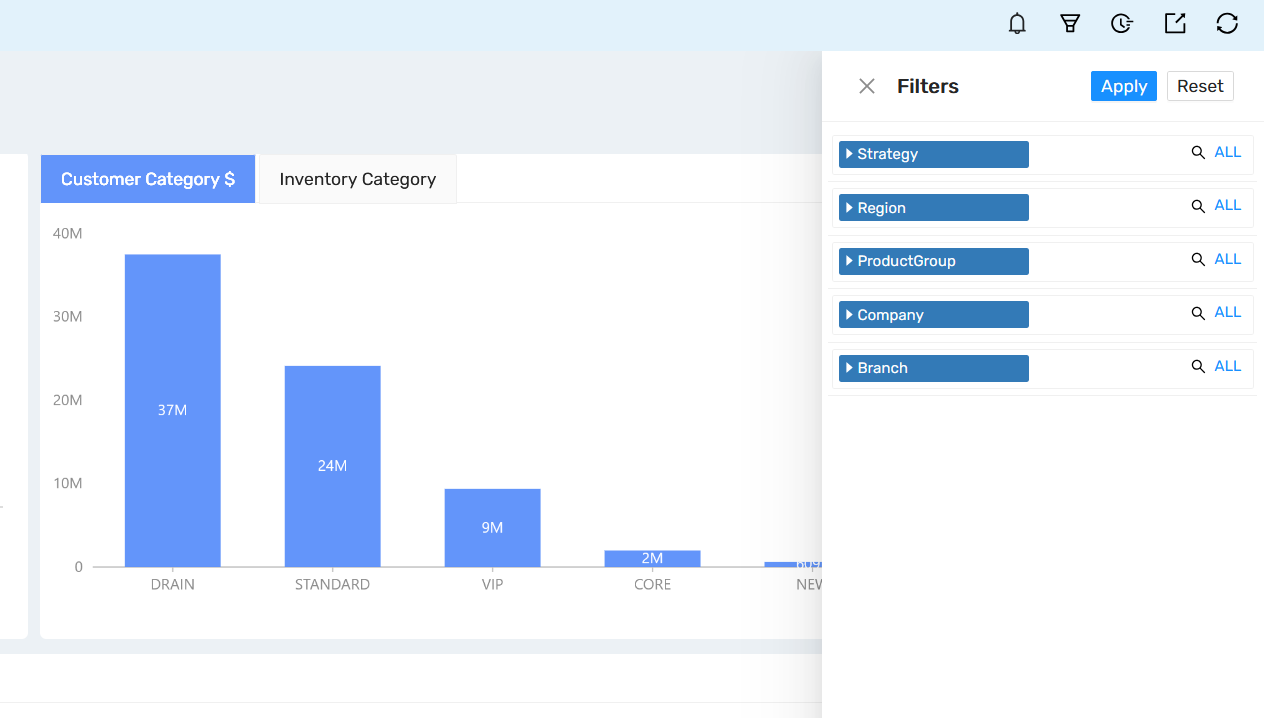
Task: Reset all filters
Action: coord(1200,86)
